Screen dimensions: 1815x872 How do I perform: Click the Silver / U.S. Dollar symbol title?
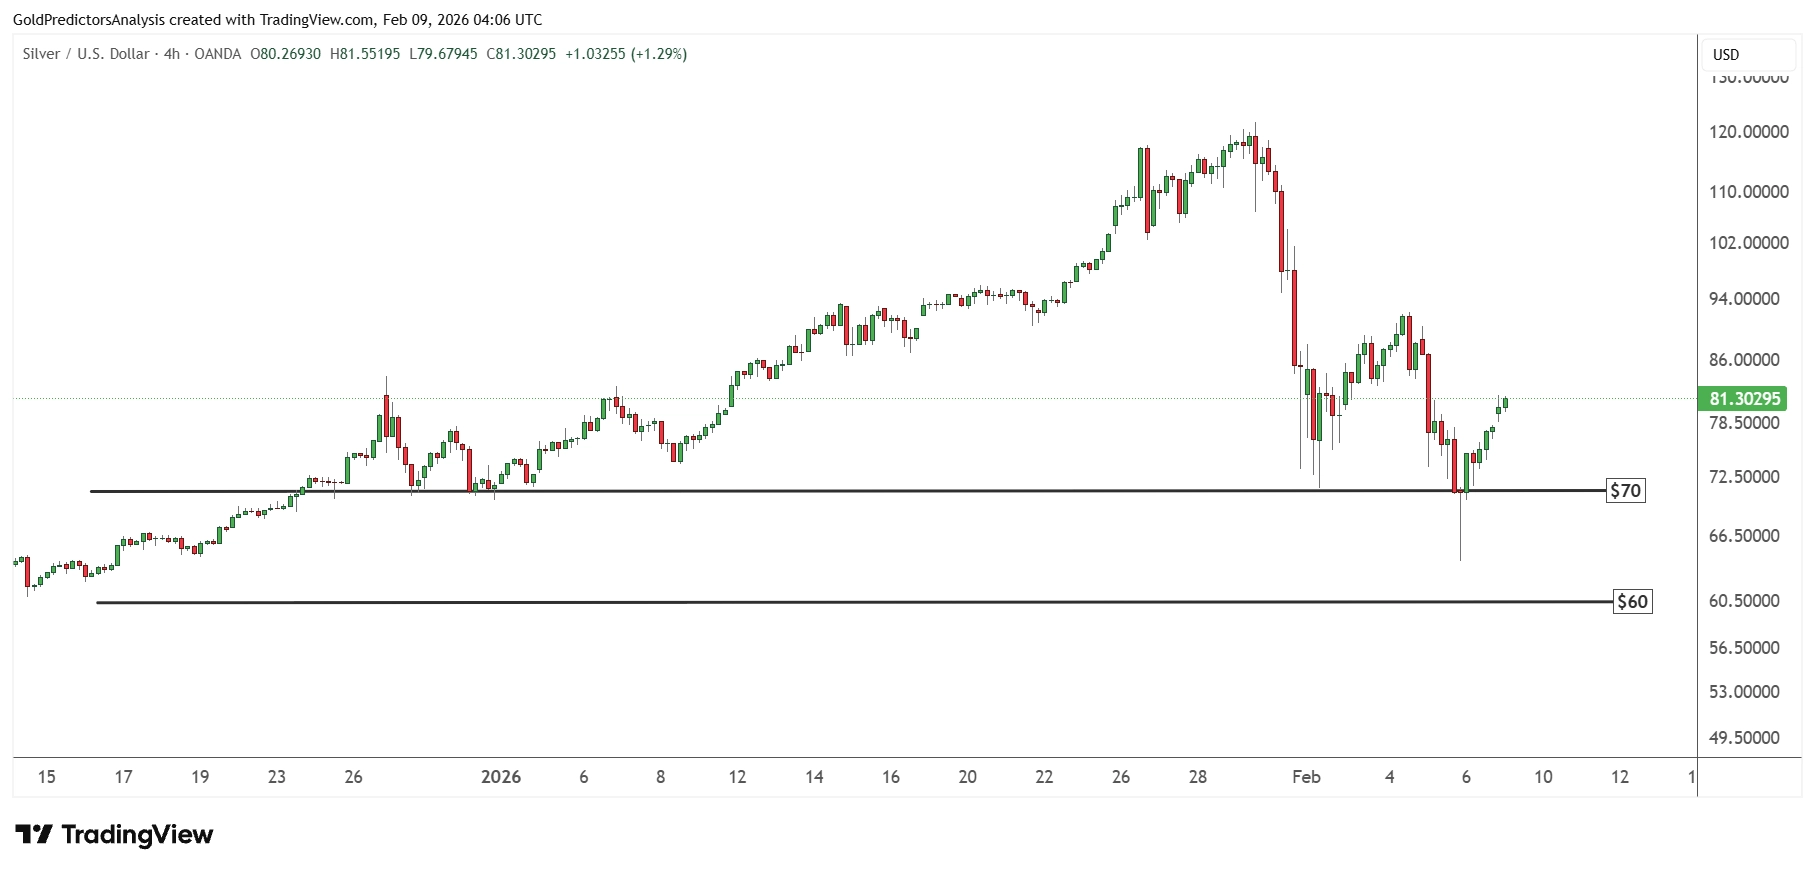(86, 54)
